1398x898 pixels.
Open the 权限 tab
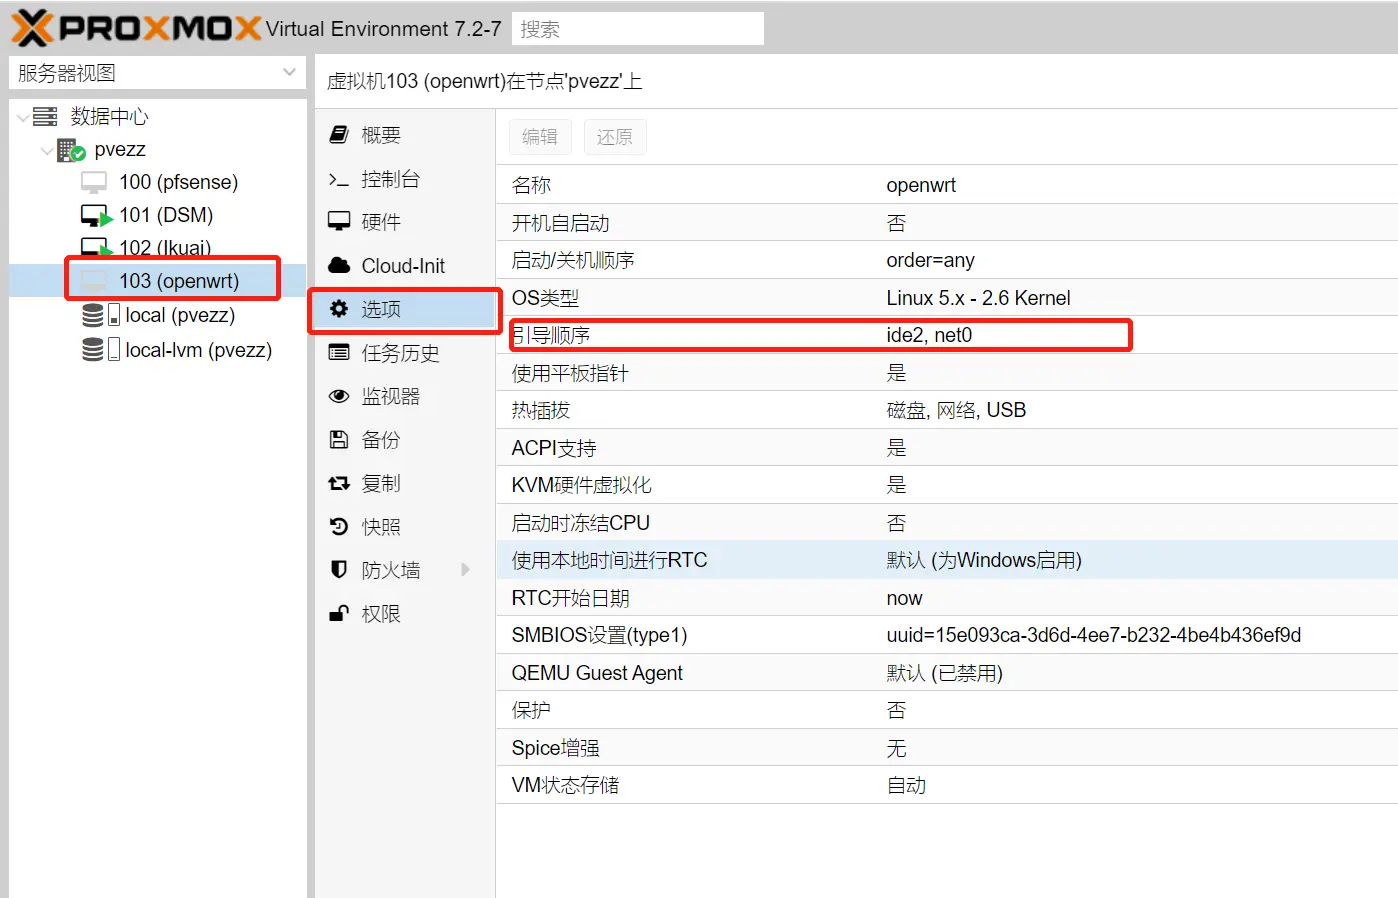tap(404, 614)
